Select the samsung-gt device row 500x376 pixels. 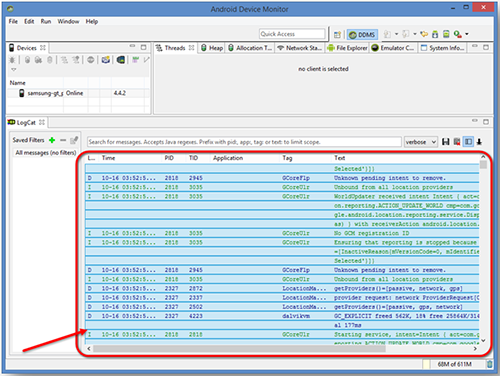click(x=78, y=93)
